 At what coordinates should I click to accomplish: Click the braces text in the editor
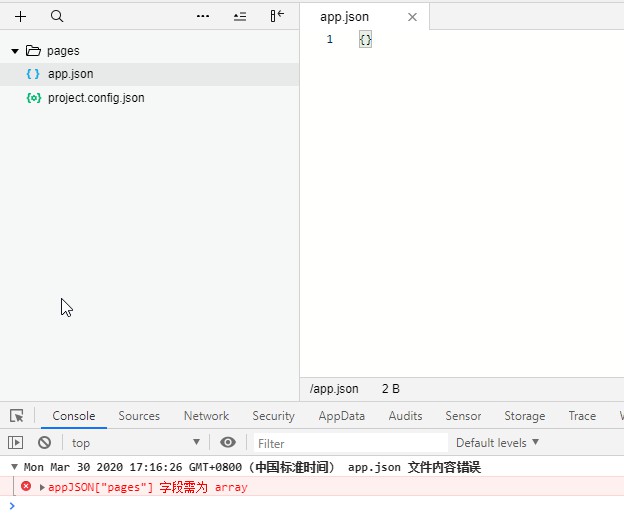(x=365, y=39)
